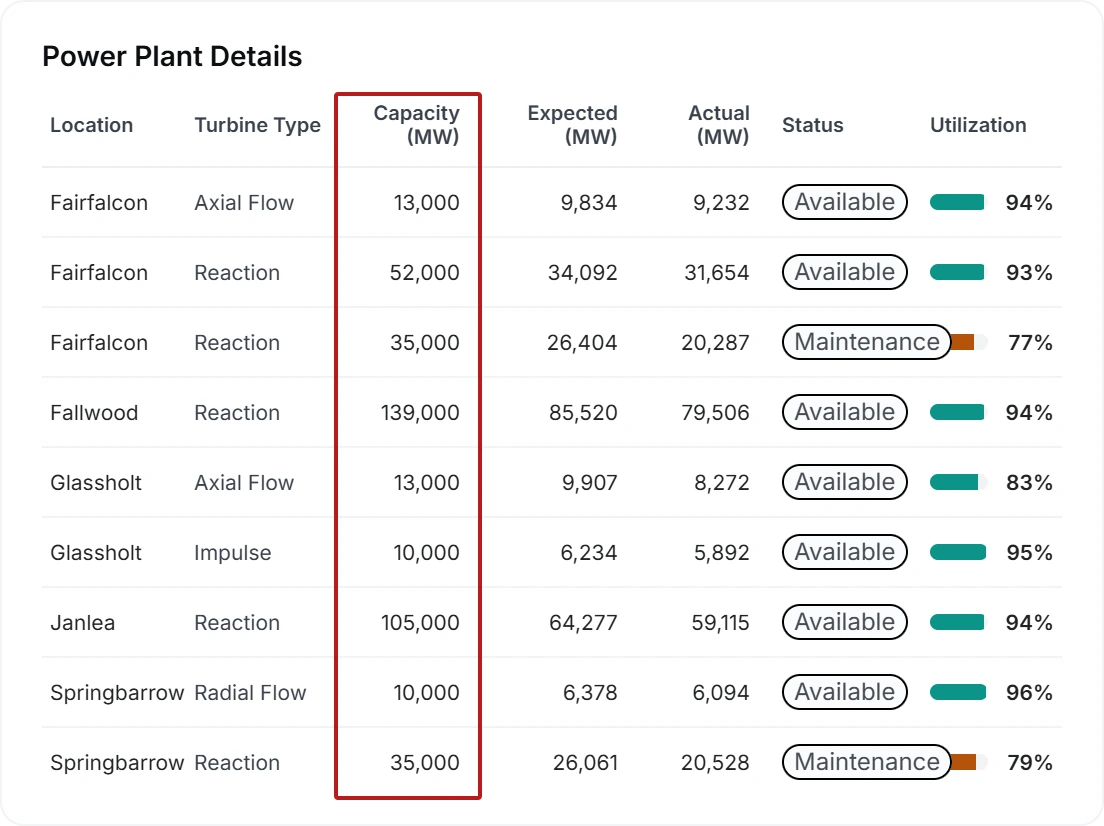Click the 20,528 actual value
Image resolution: width=1104 pixels, height=826 pixels.
(715, 763)
